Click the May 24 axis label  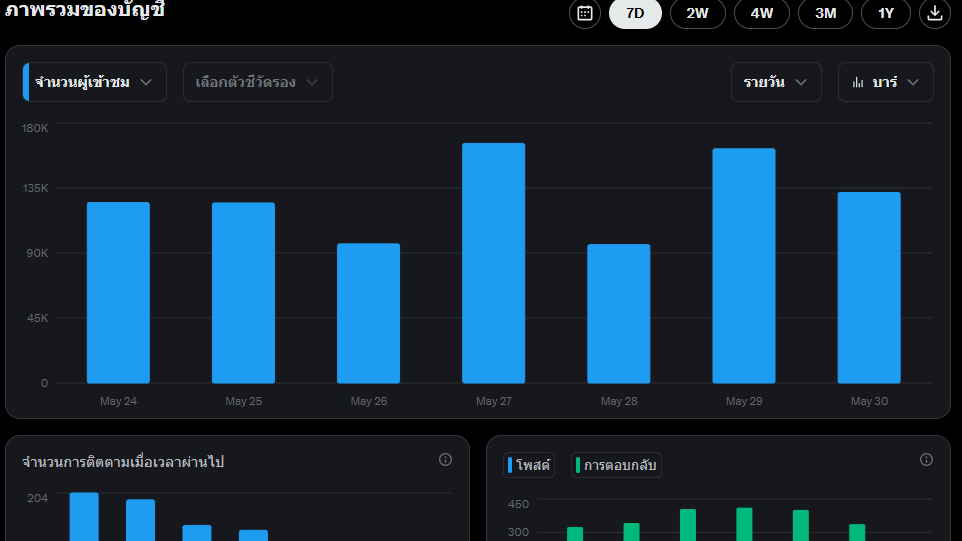pos(118,401)
